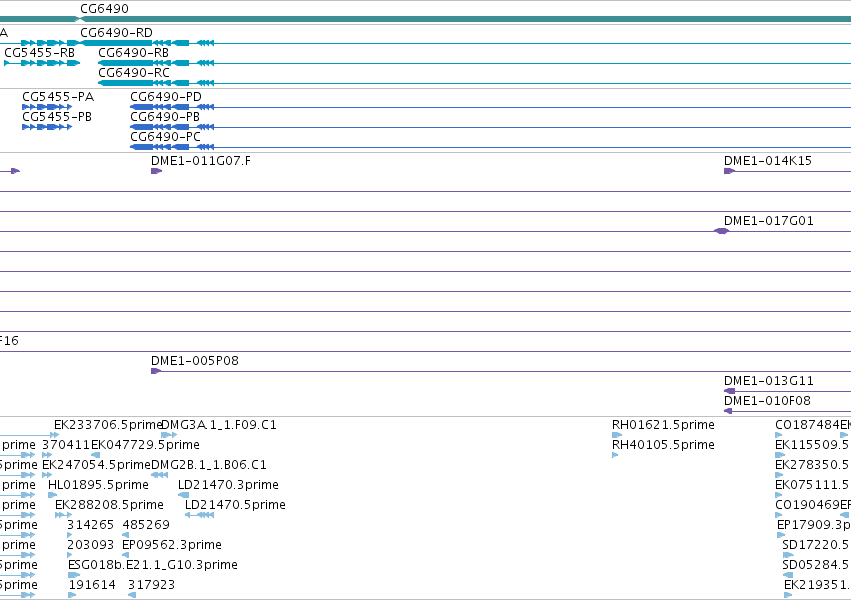Viewport: 851px width, 600px height.
Task: Select the DME1-017G01 clone label
Action: pyautogui.click(x=769, y=221)
